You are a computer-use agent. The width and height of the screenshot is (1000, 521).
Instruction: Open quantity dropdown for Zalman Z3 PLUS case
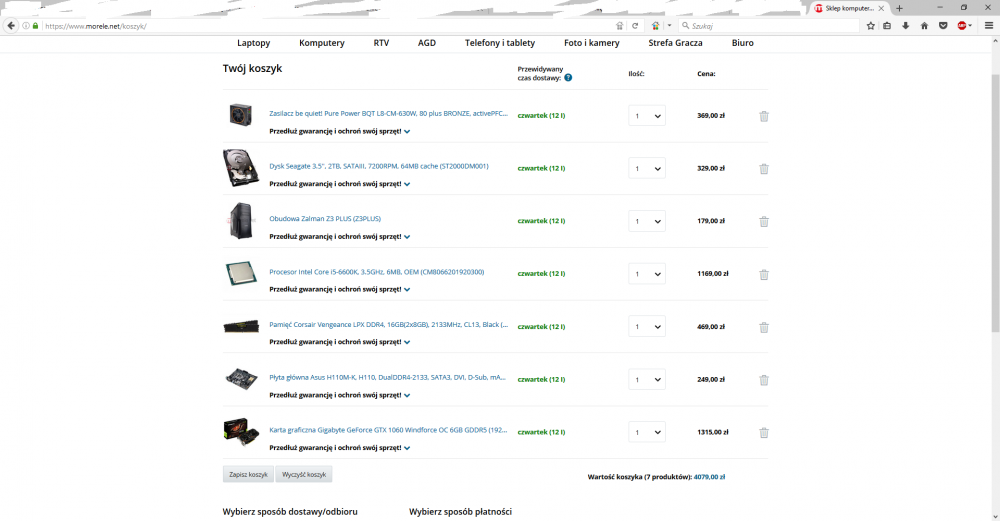(647, 221)
